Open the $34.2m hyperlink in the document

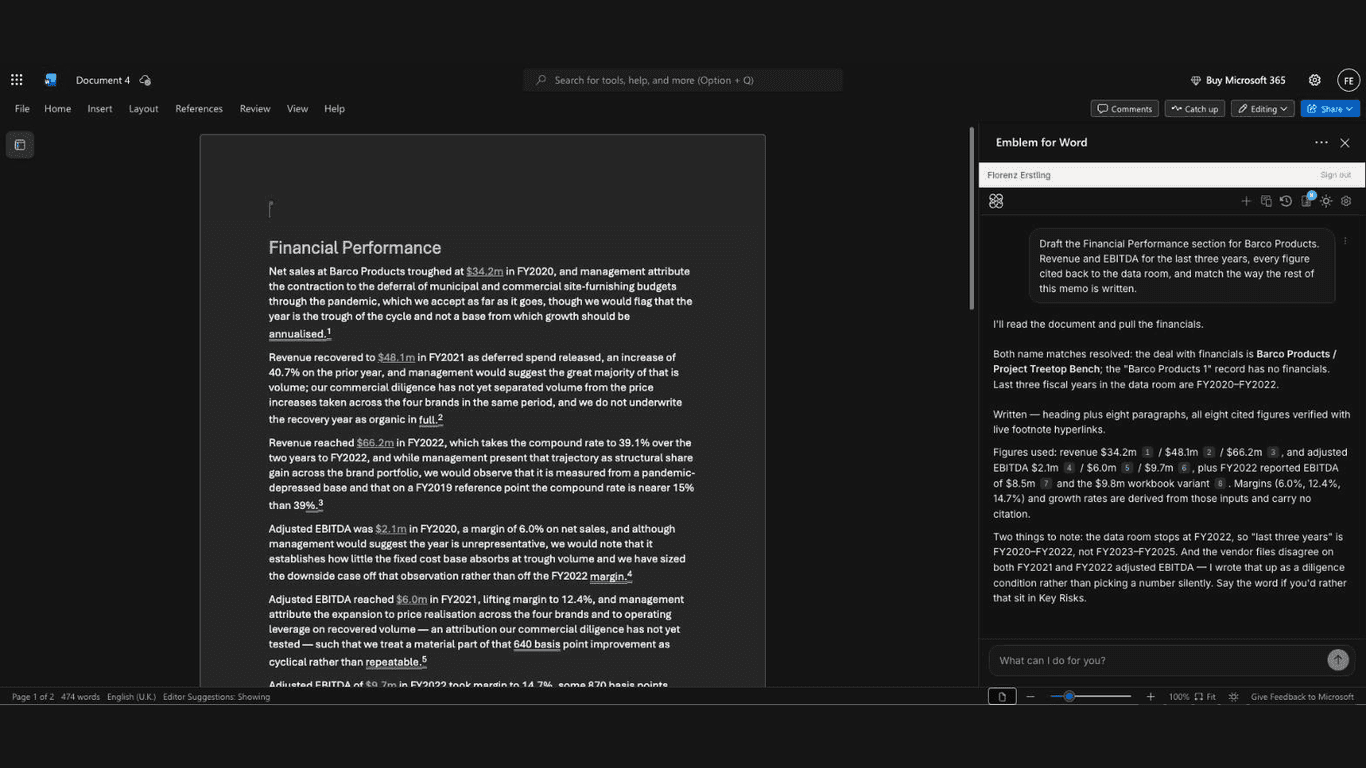(x=485, y=271)
